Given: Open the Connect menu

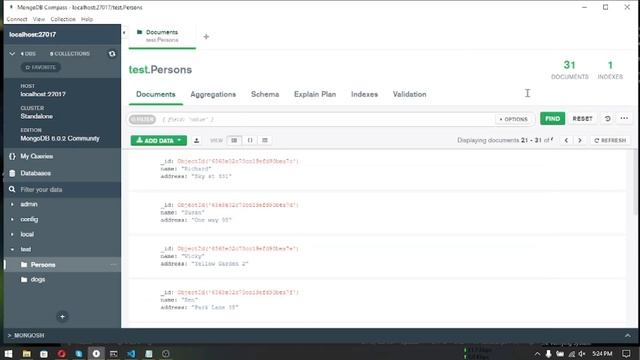Looking at the screenshot, I should [17, 19].
